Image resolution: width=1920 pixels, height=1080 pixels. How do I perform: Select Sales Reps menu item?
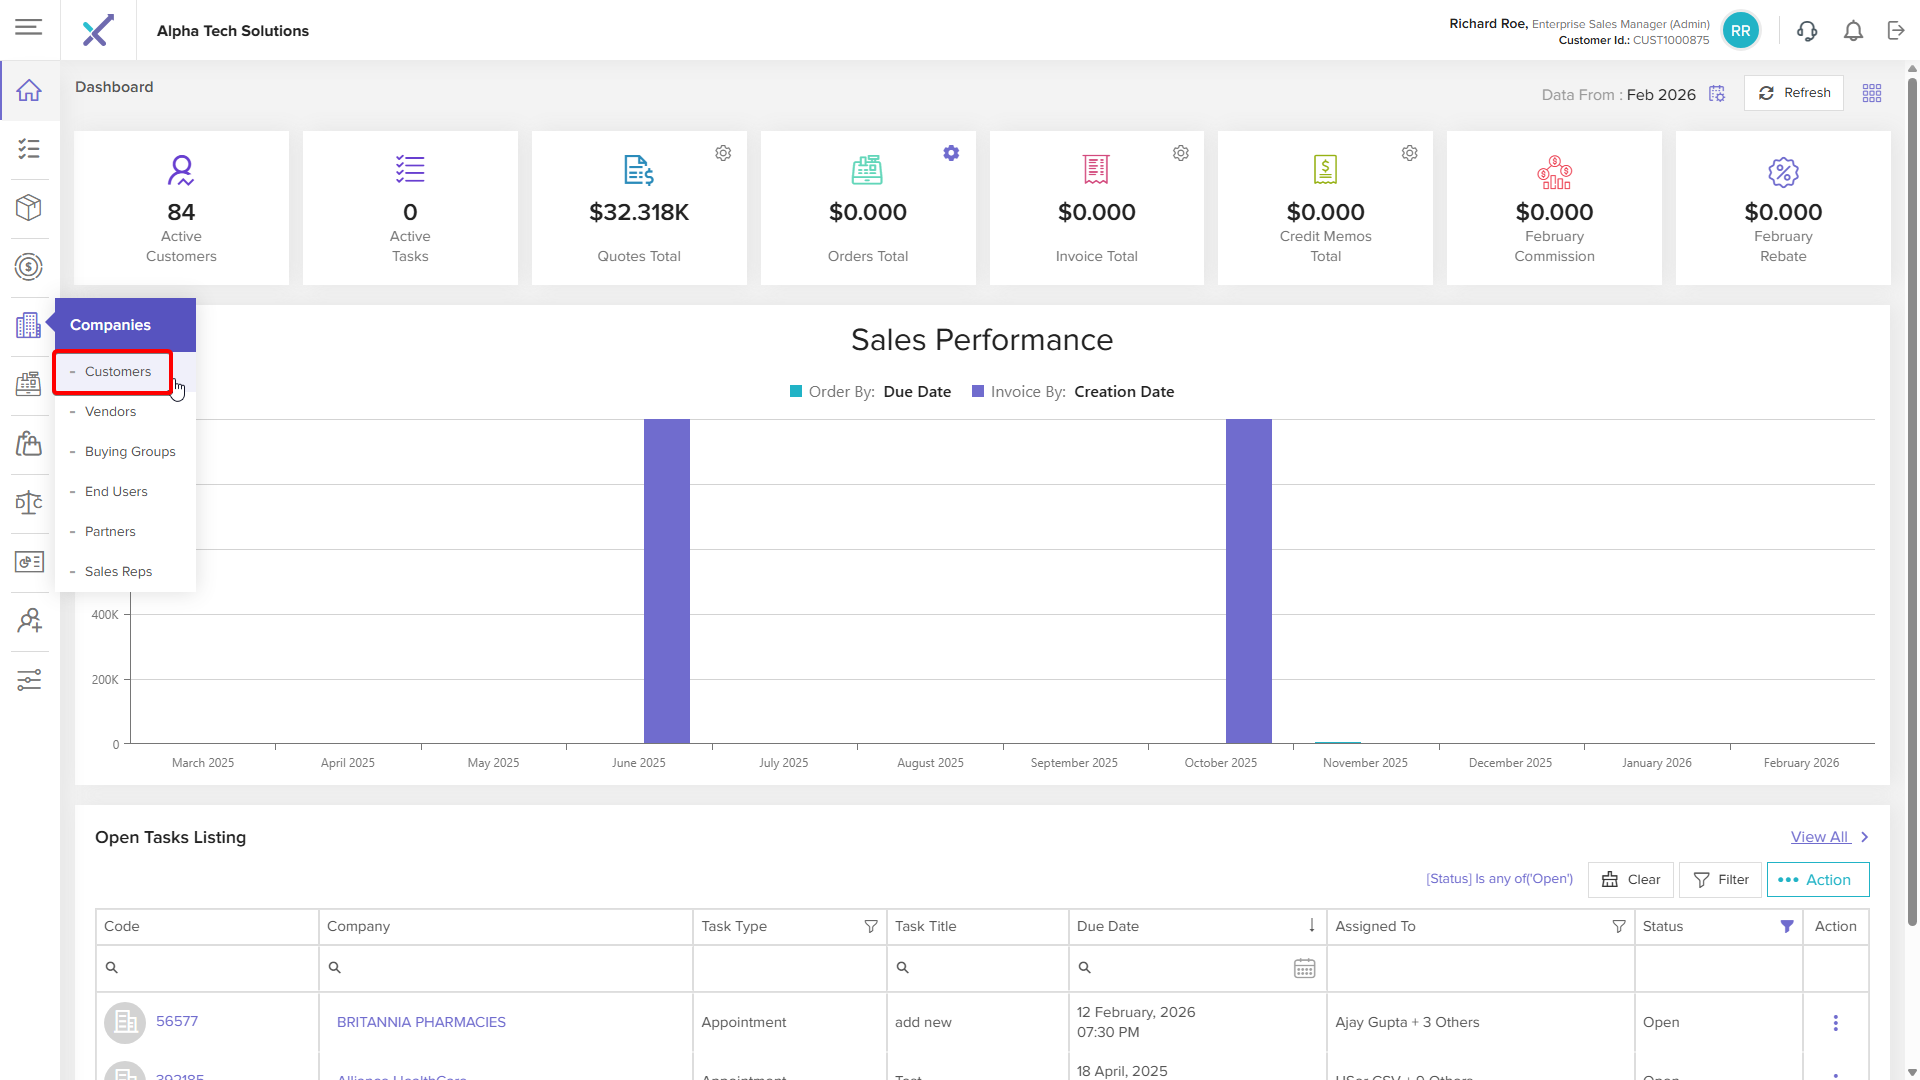click(x=118, y=572)
